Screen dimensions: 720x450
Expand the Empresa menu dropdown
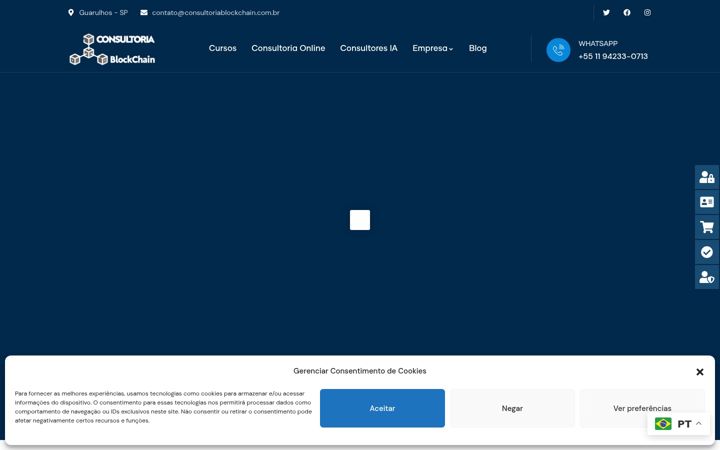[433, 48]
